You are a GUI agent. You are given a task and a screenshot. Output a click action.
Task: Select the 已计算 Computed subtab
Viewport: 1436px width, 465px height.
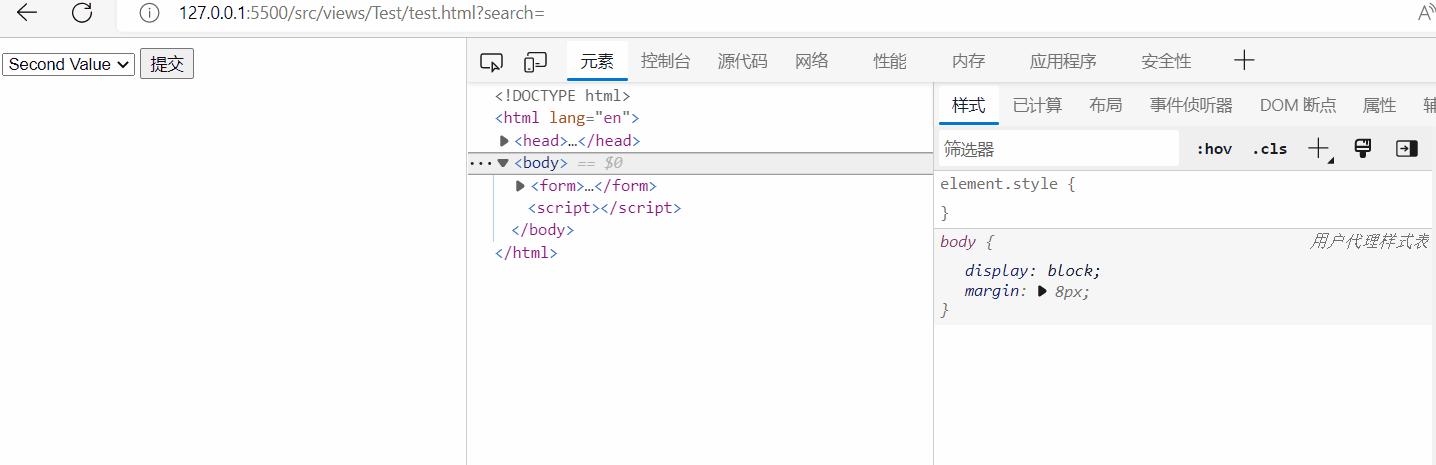pos(1037,105)
